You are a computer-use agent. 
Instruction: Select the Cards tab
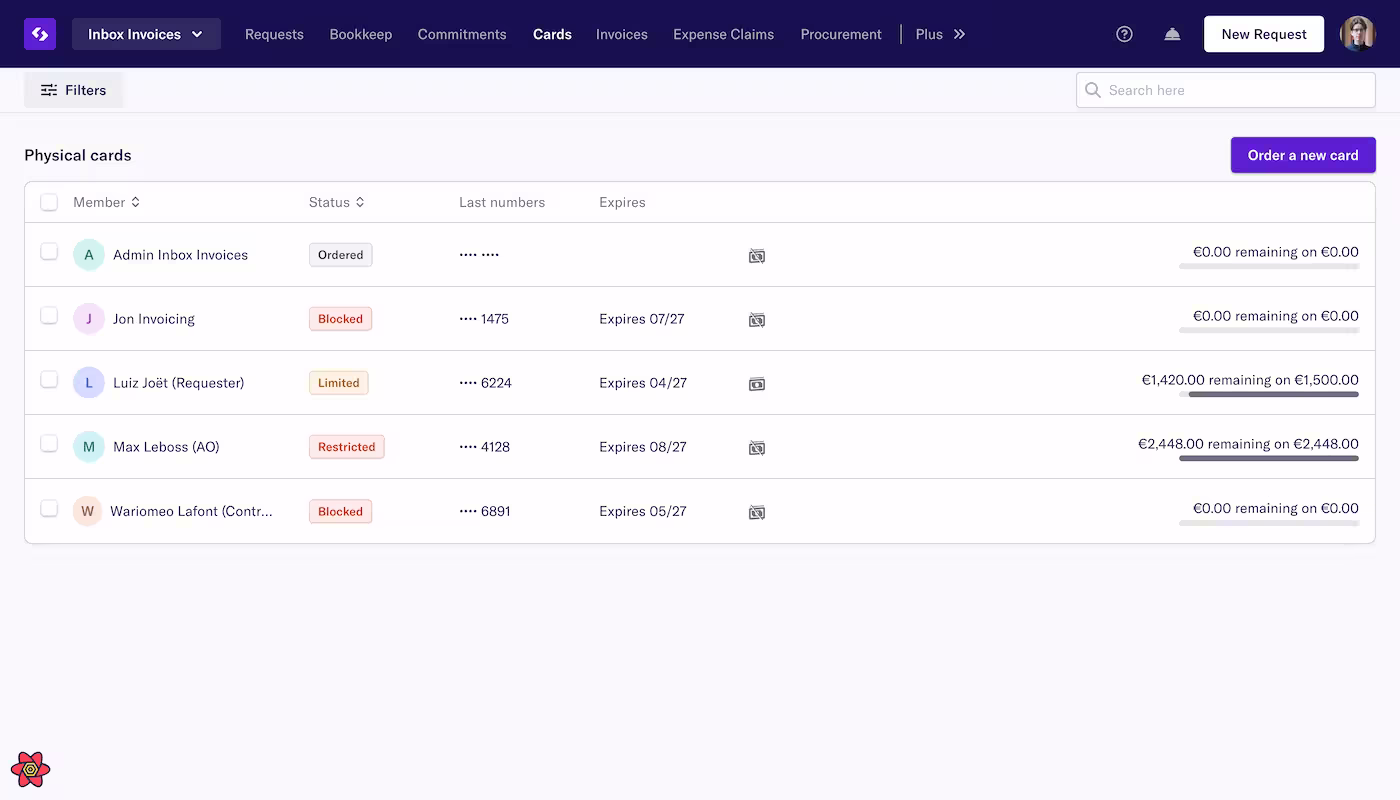coord(552,34)
